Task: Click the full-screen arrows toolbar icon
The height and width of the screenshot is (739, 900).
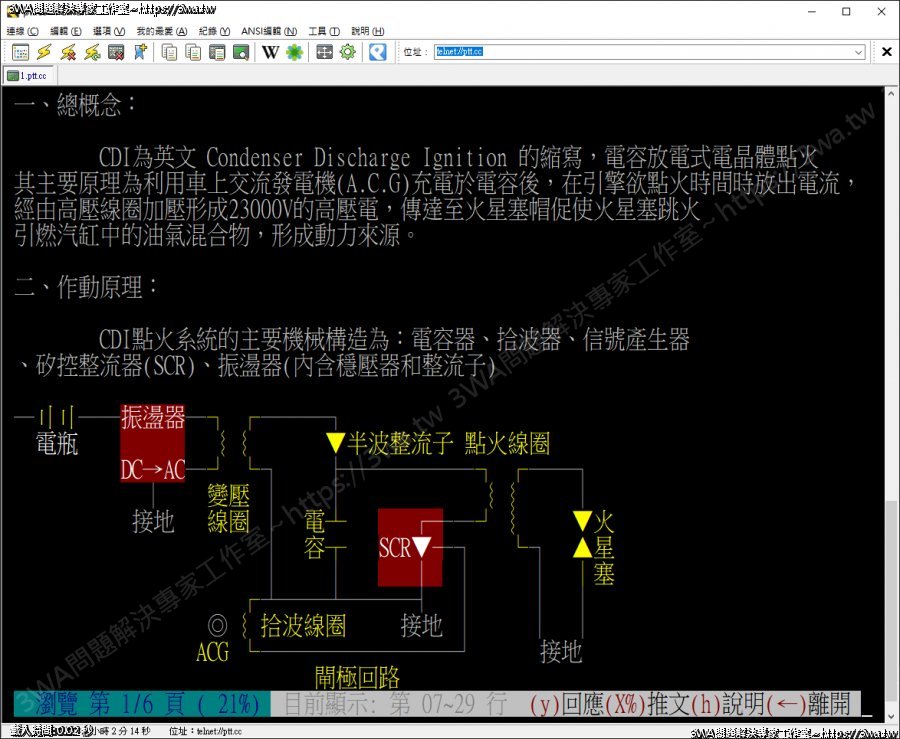Action: tap(324, 52)
